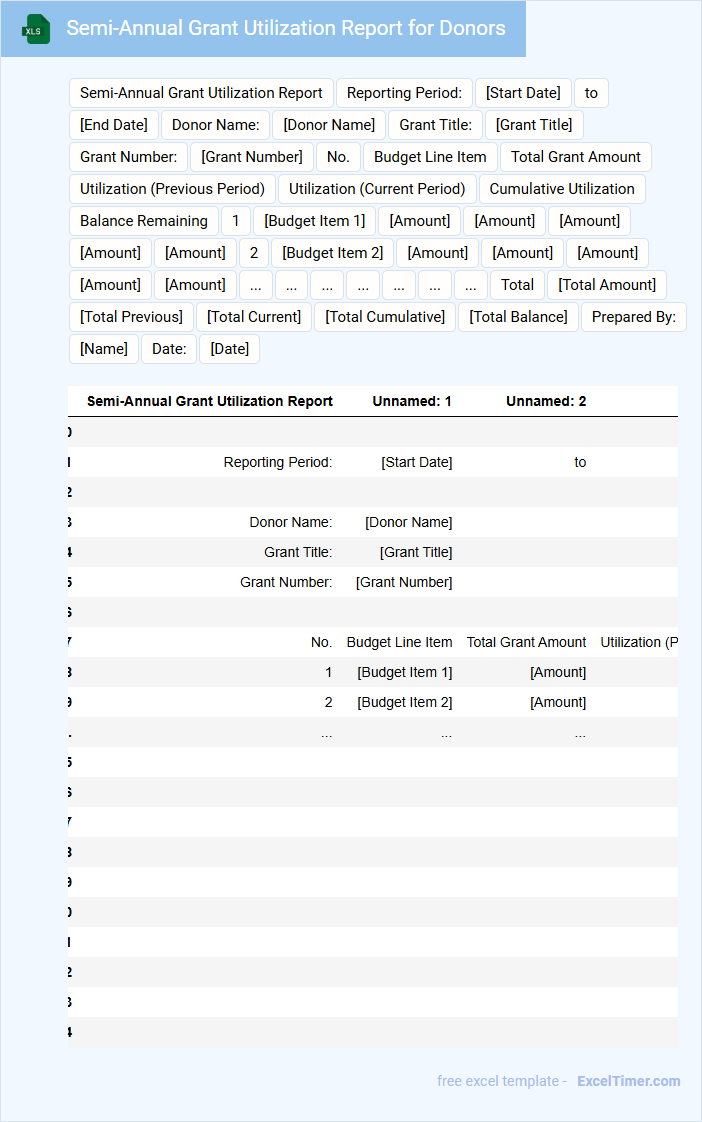Click the 'Utilization (Current Period)' tag
The image size is (702, 1122).
pos(377,189)
